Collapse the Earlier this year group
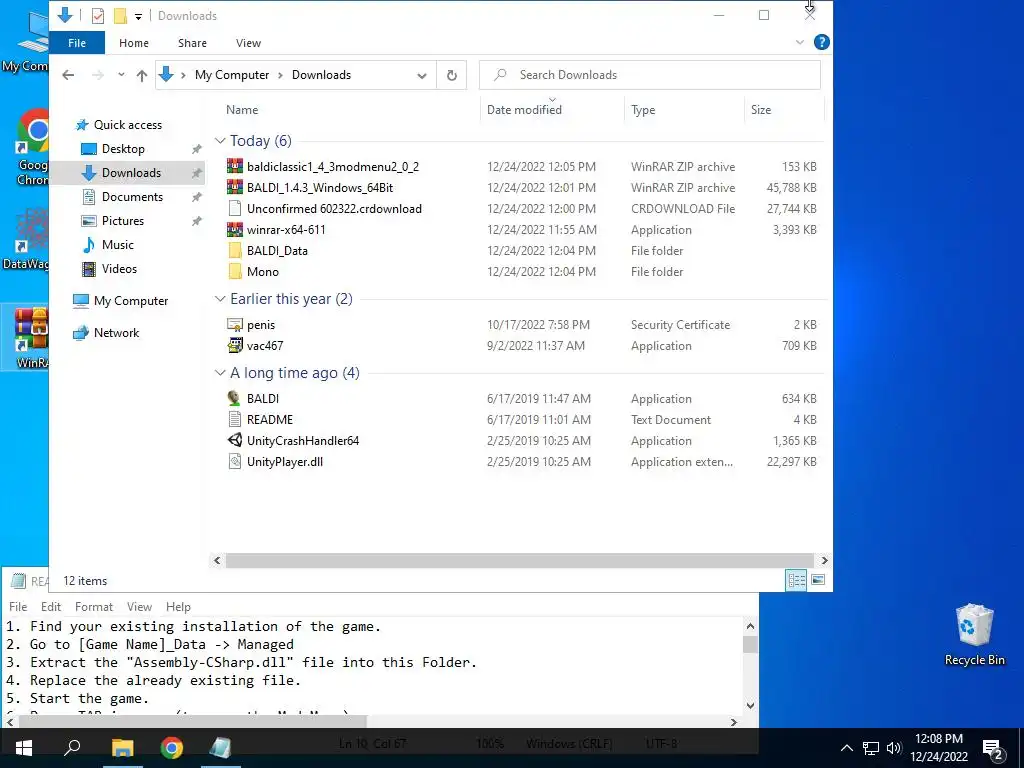The height and width of the screenshot is (768, 1024). tap(220, 299)
